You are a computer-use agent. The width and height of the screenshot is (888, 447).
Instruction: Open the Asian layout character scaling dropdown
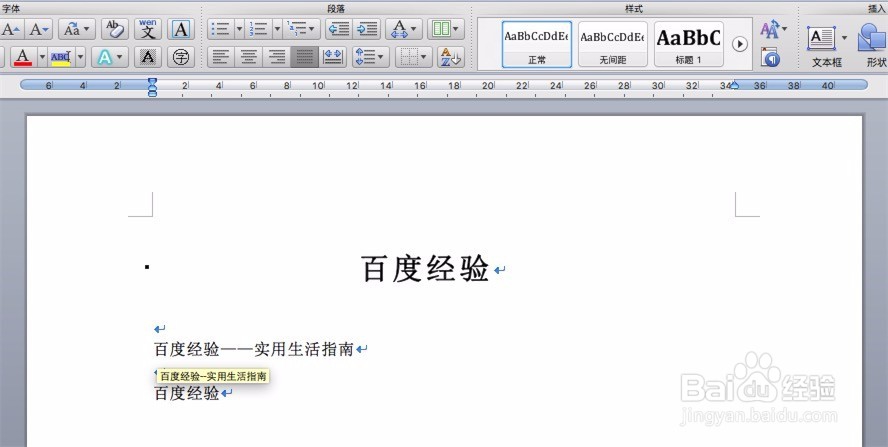pos(404,29)
